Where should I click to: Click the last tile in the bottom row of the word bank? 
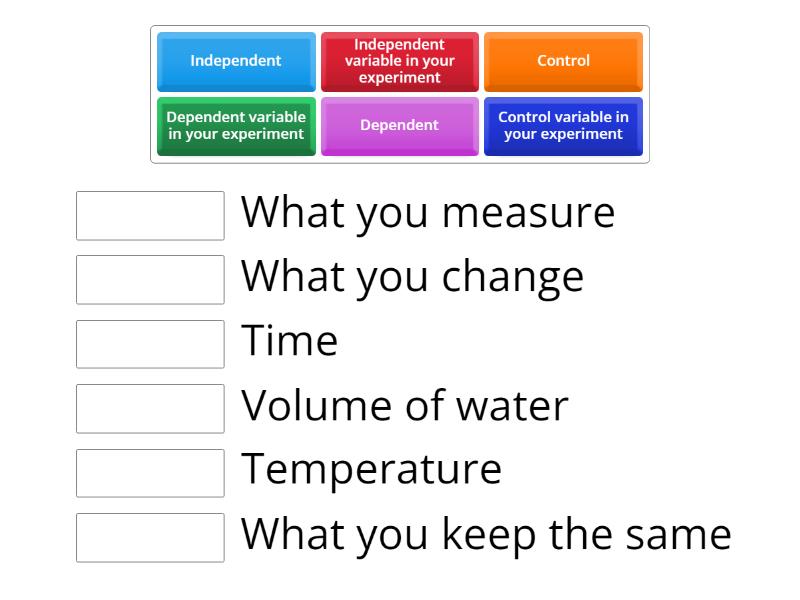tap(563, 126)
